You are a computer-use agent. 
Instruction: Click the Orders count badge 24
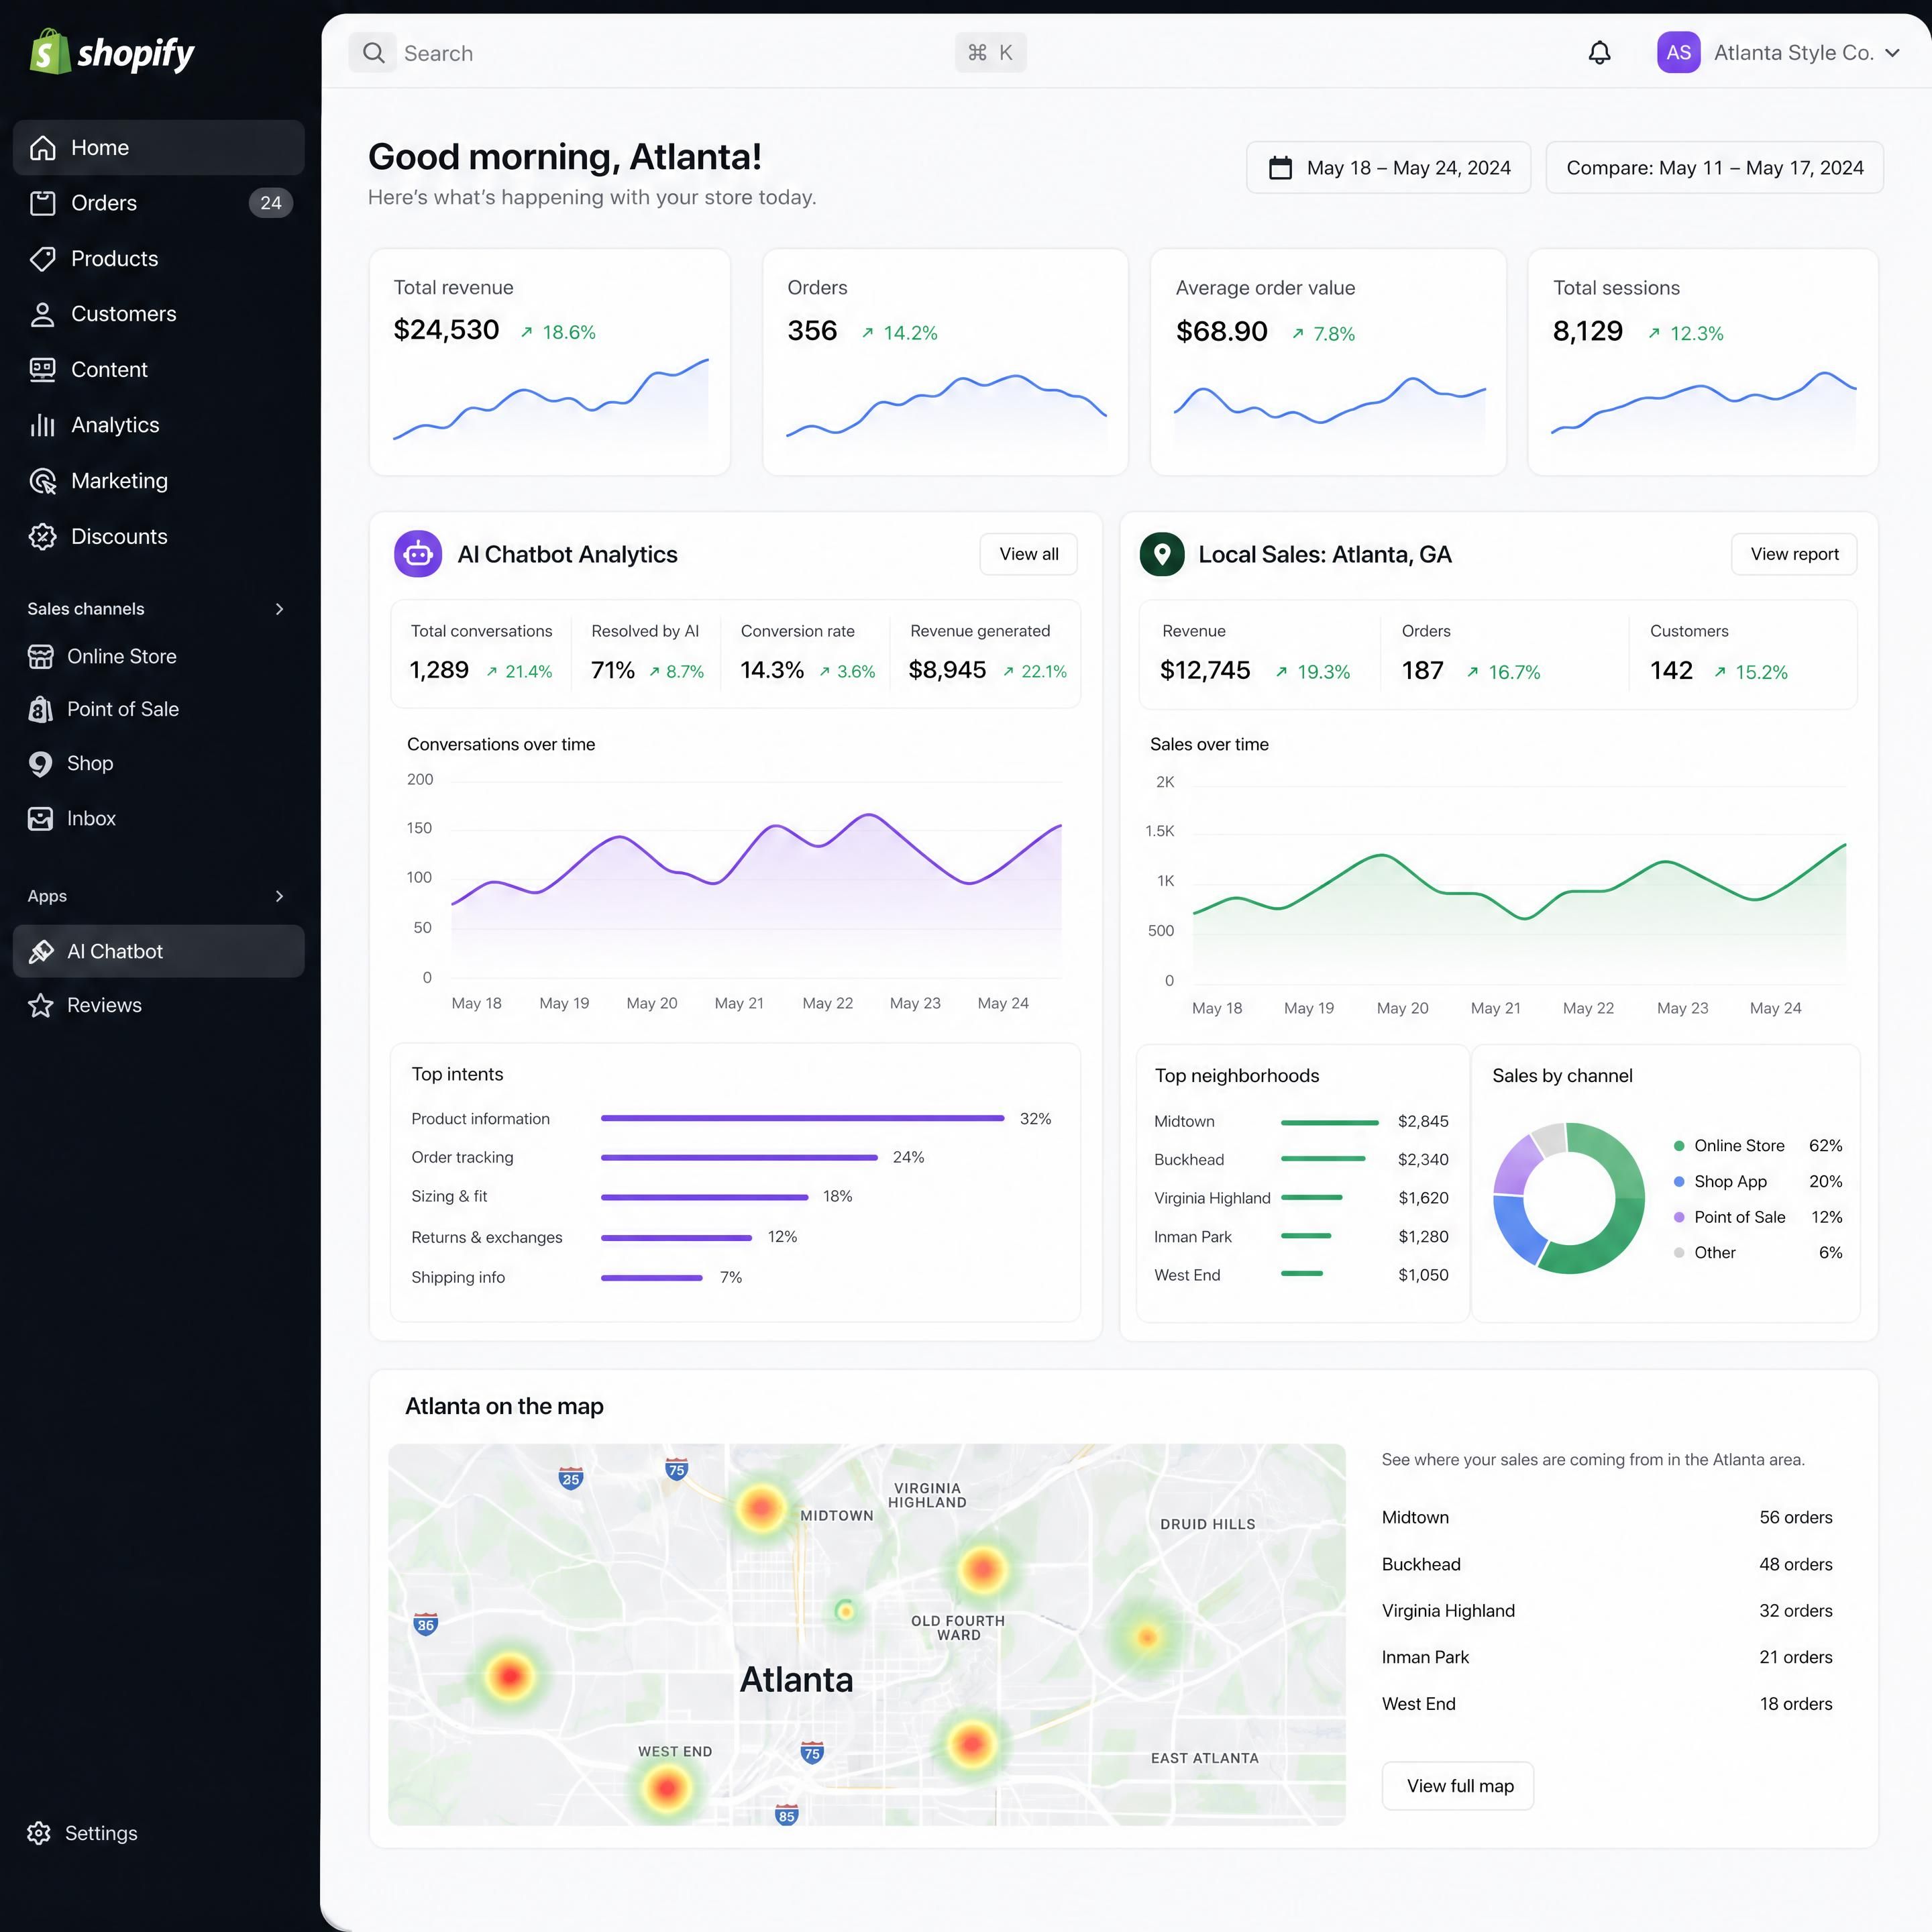point(270,203)
